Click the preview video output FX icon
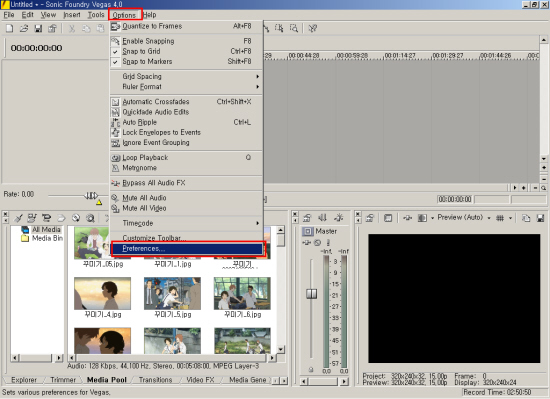 click(x=407, y=218)
